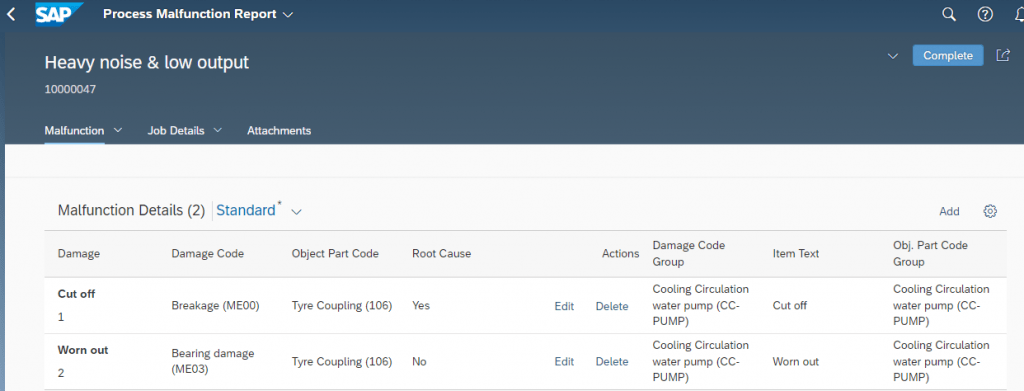The height and width of the screenshot is (391, 1024).
Task: Click the Damage Code Group column header
Action: tap(689, 254)
